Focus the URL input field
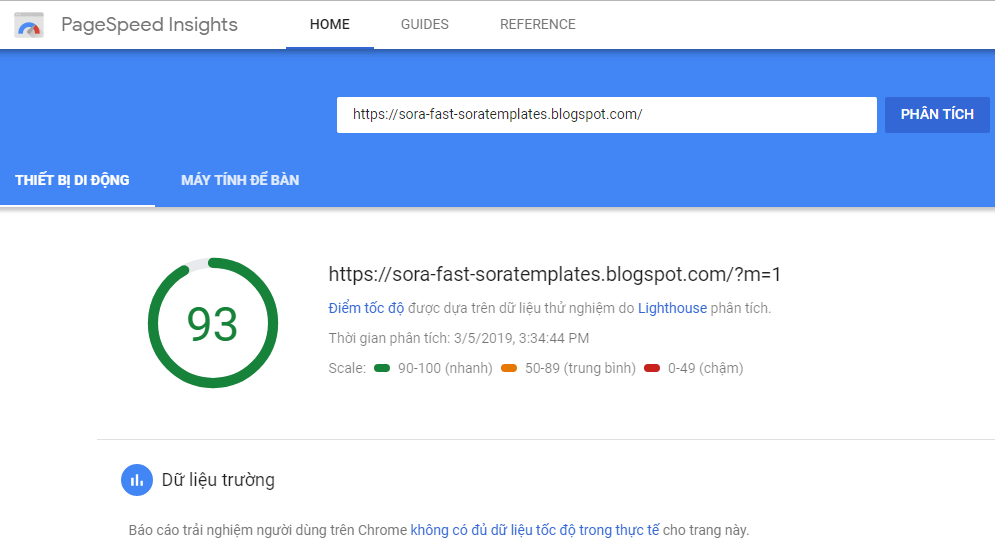This screenshot has width=995, height=559. [606, 114]
